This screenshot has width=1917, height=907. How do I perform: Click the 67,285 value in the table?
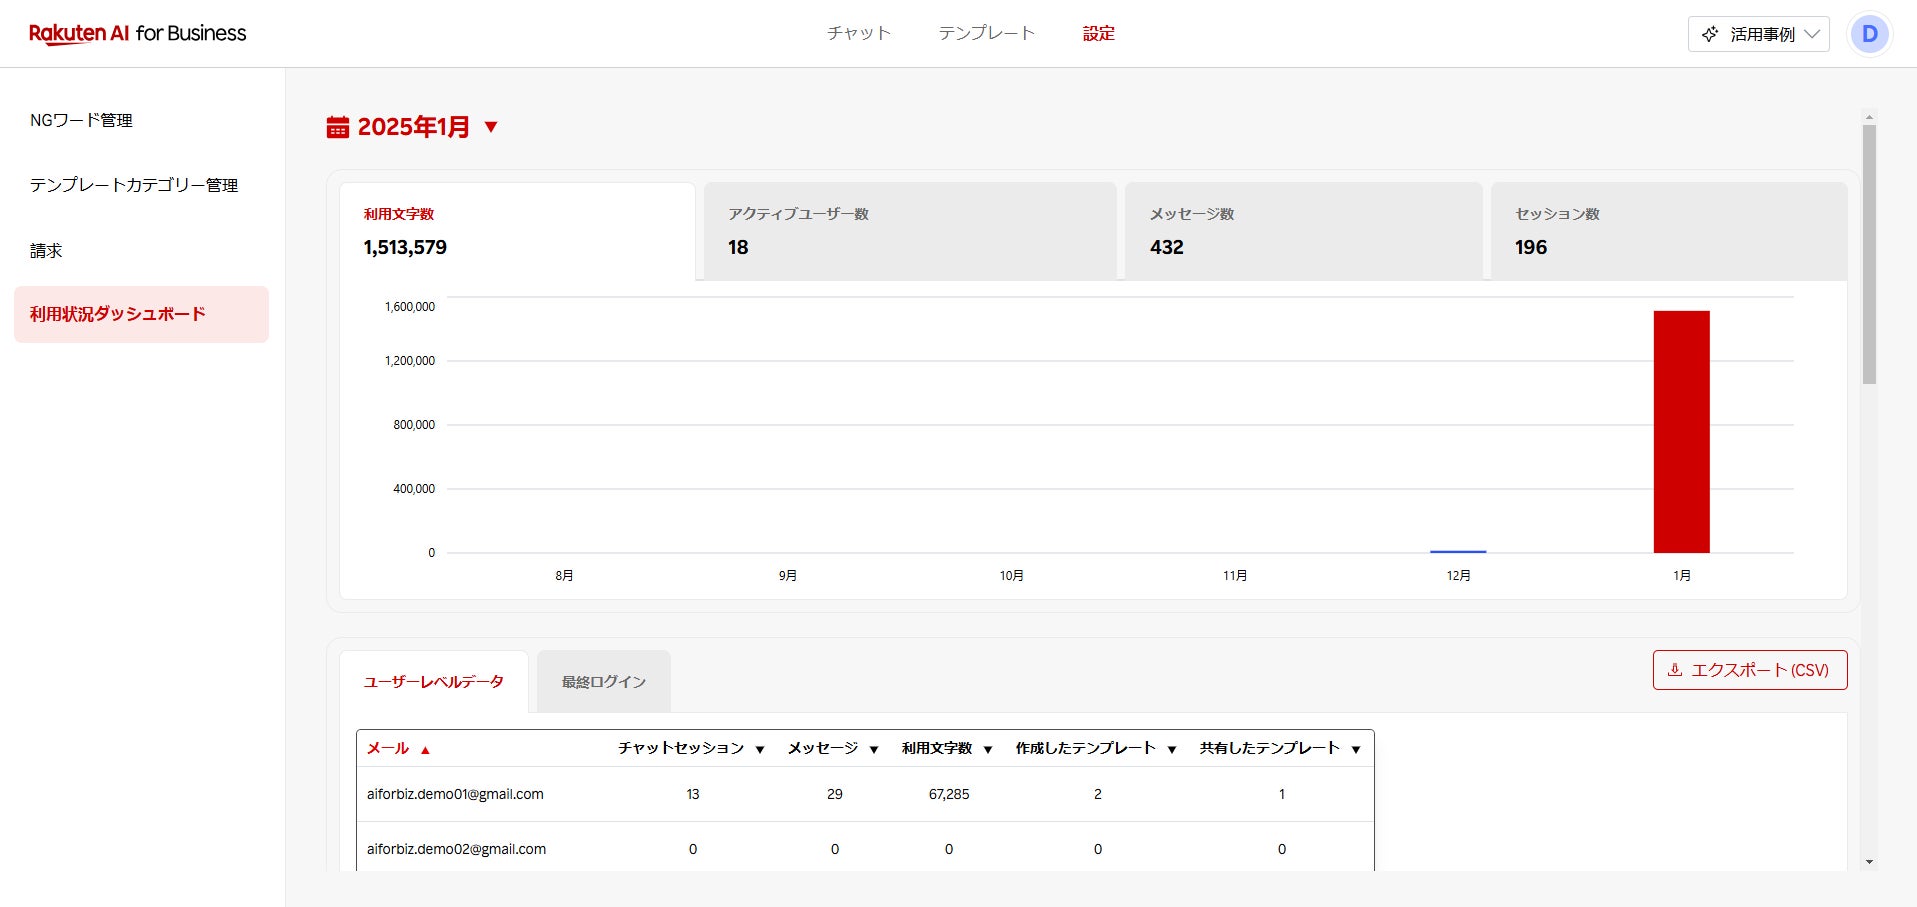point(949,794)
